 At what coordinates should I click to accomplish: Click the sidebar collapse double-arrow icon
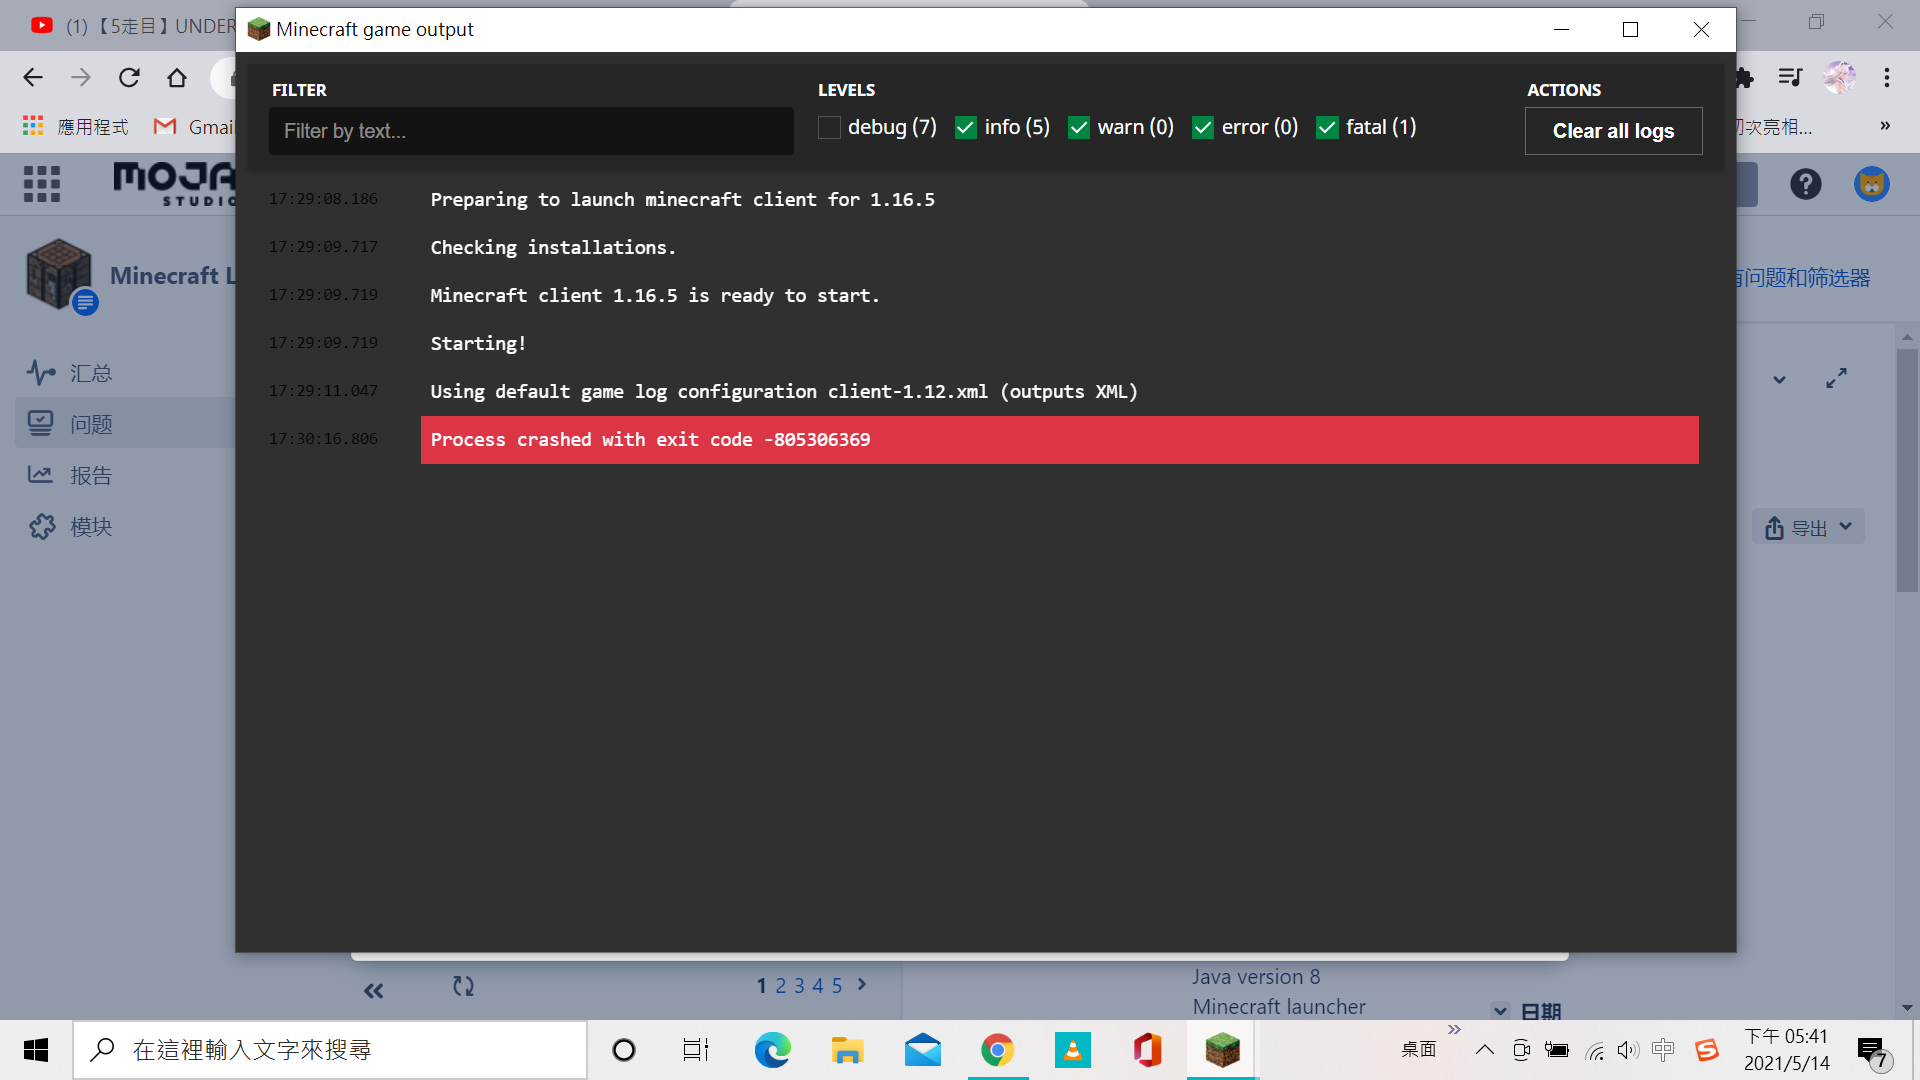pyautogui.click(x=373, y=990)
